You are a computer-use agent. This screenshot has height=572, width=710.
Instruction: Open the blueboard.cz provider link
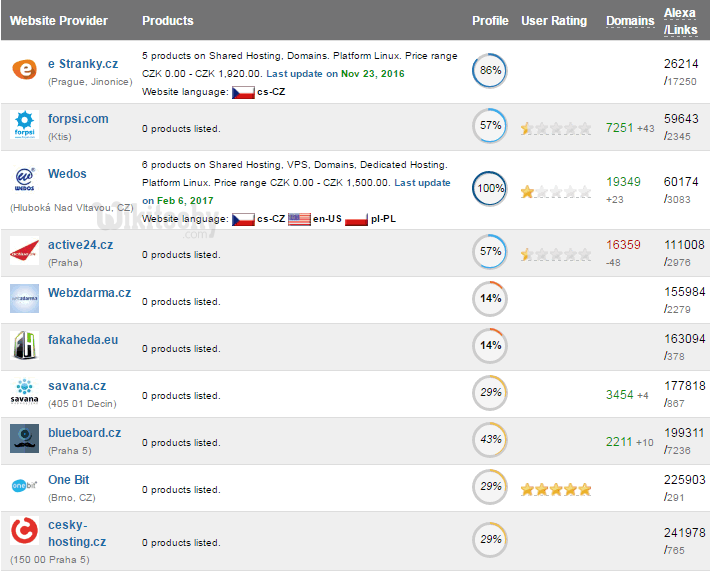pyautogui.click(x=85, y=433)
